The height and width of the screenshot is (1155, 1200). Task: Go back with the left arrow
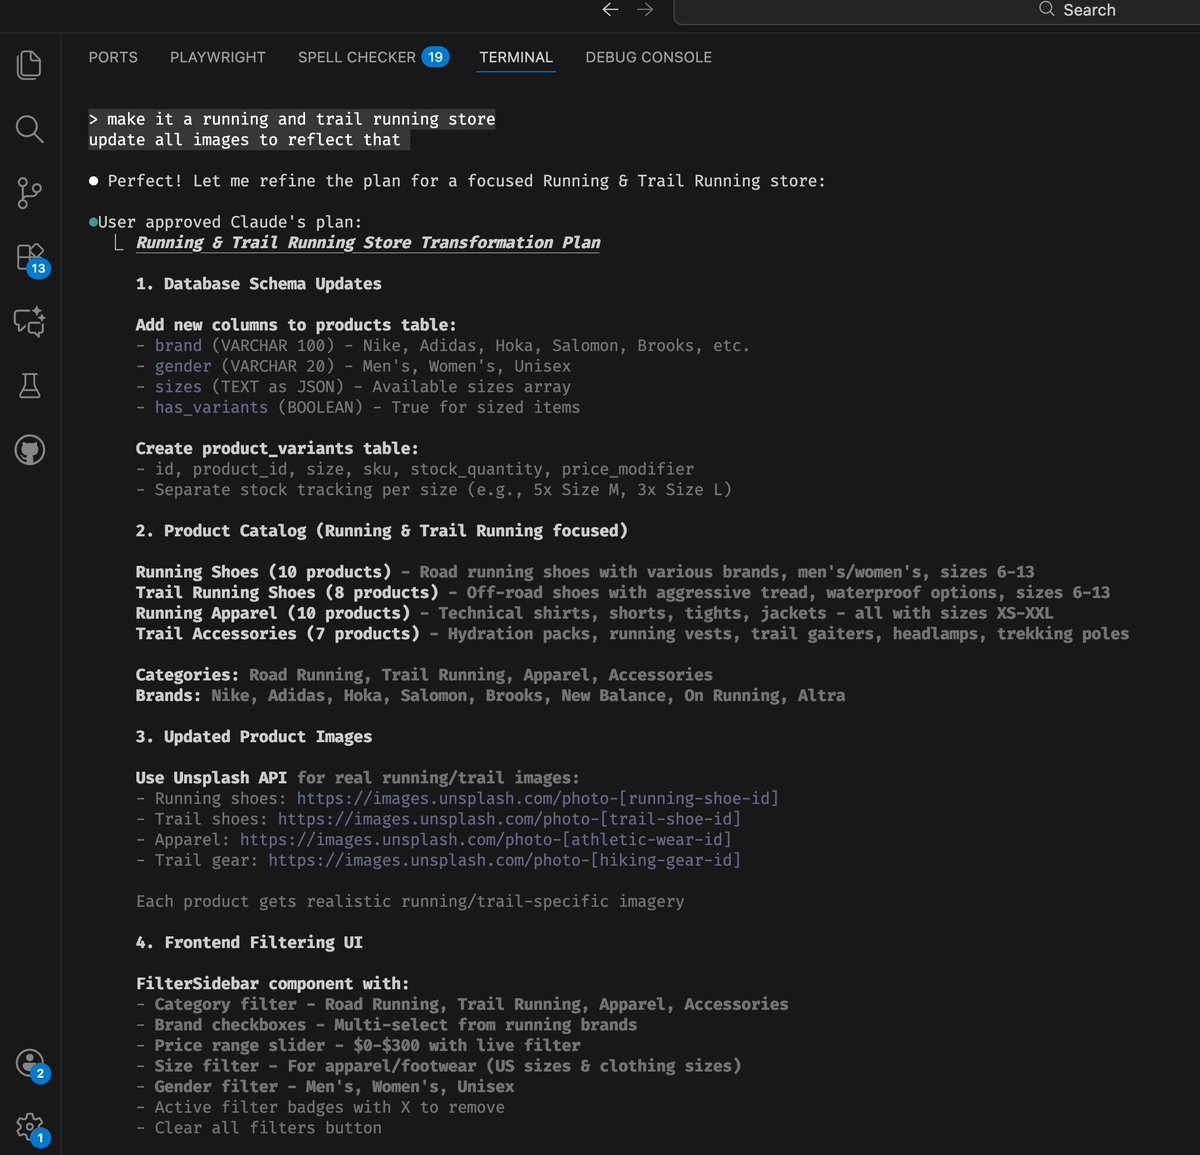(x=610, y=10)
